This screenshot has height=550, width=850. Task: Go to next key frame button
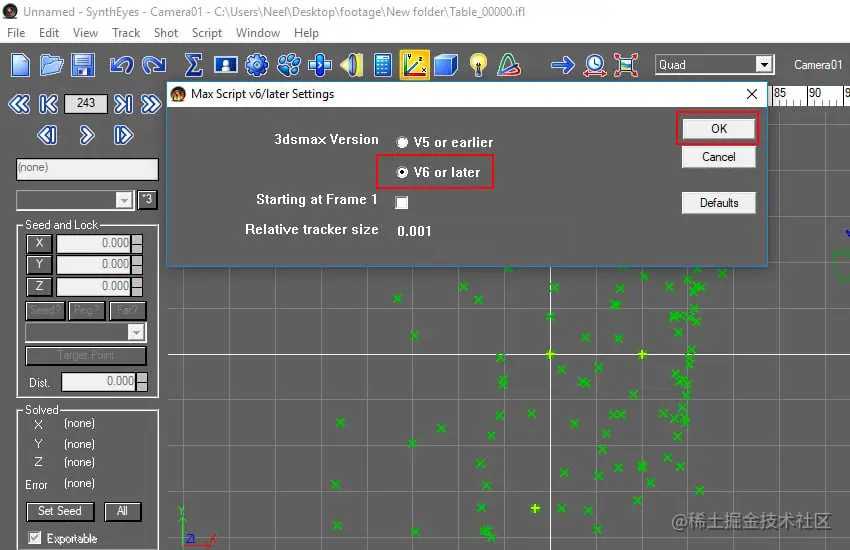(123, 103)
